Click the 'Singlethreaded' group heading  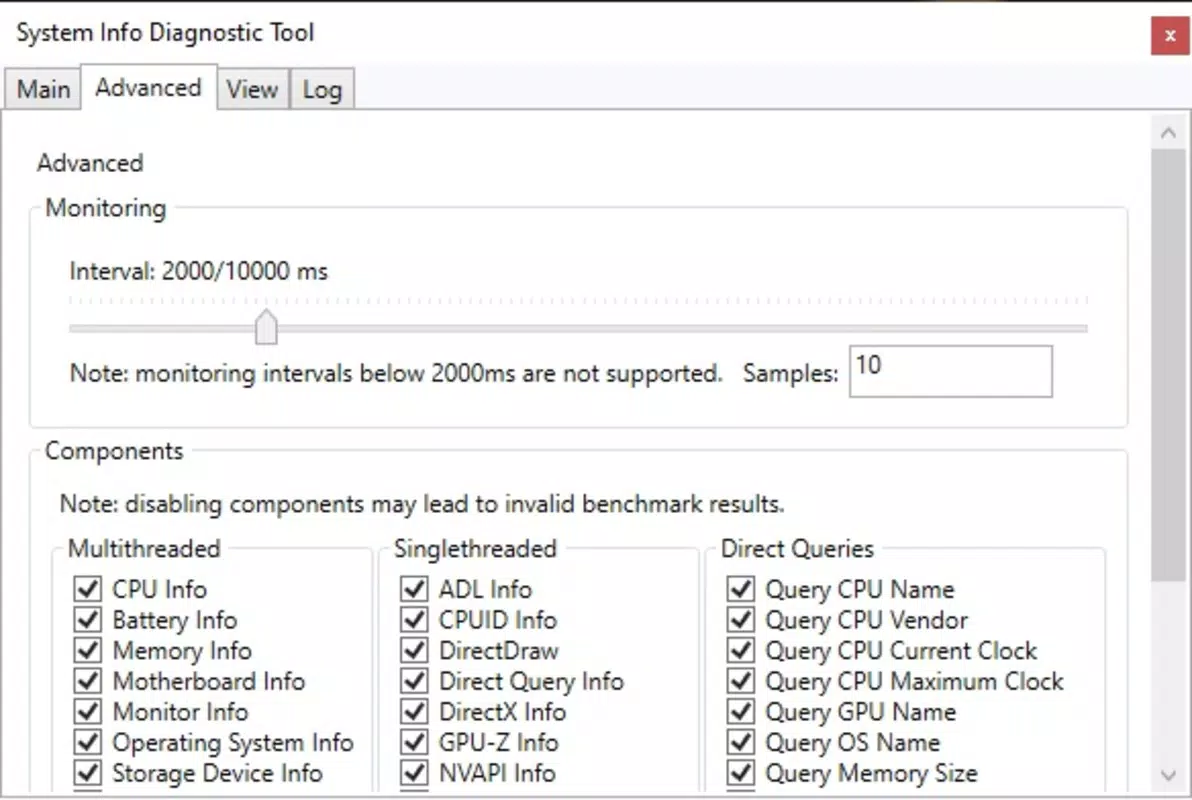point(475,548)
